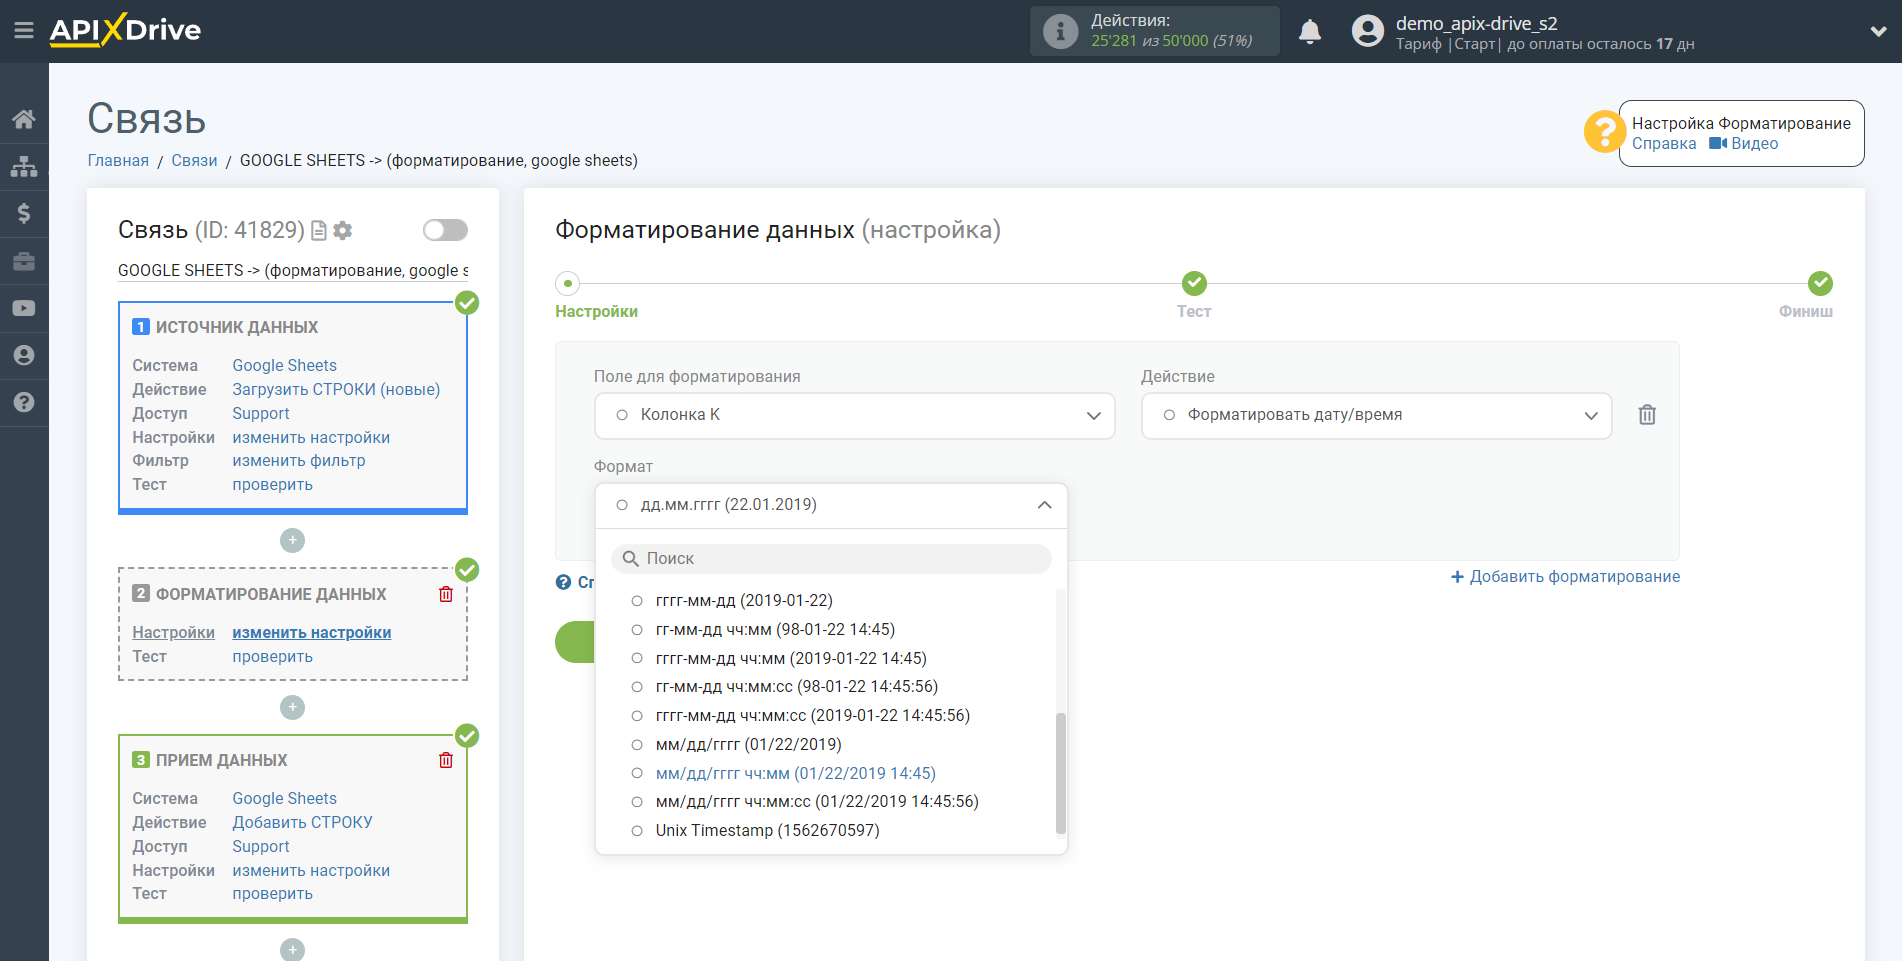Open the YouTube video icon in sidebar
1902x961 pixels.
click(x=24, y=308)
